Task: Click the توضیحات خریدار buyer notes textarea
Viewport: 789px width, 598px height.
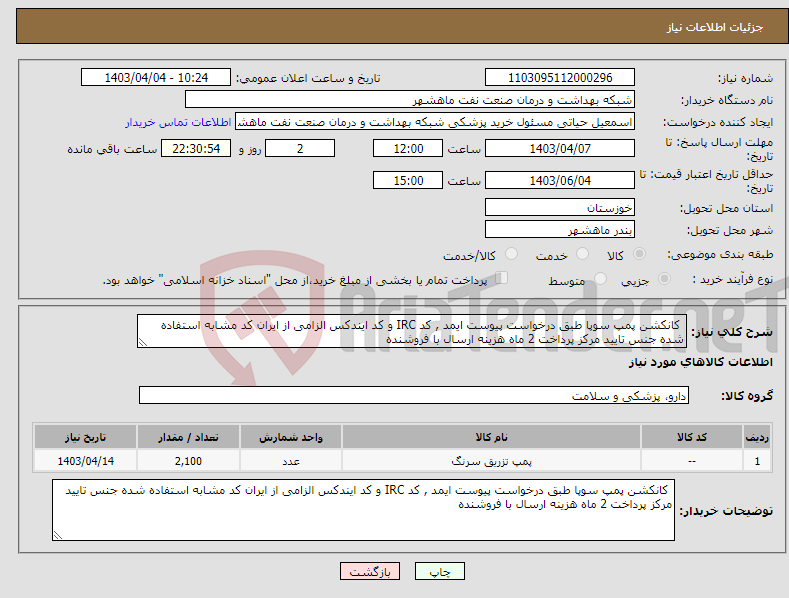Action: [363, 510]
